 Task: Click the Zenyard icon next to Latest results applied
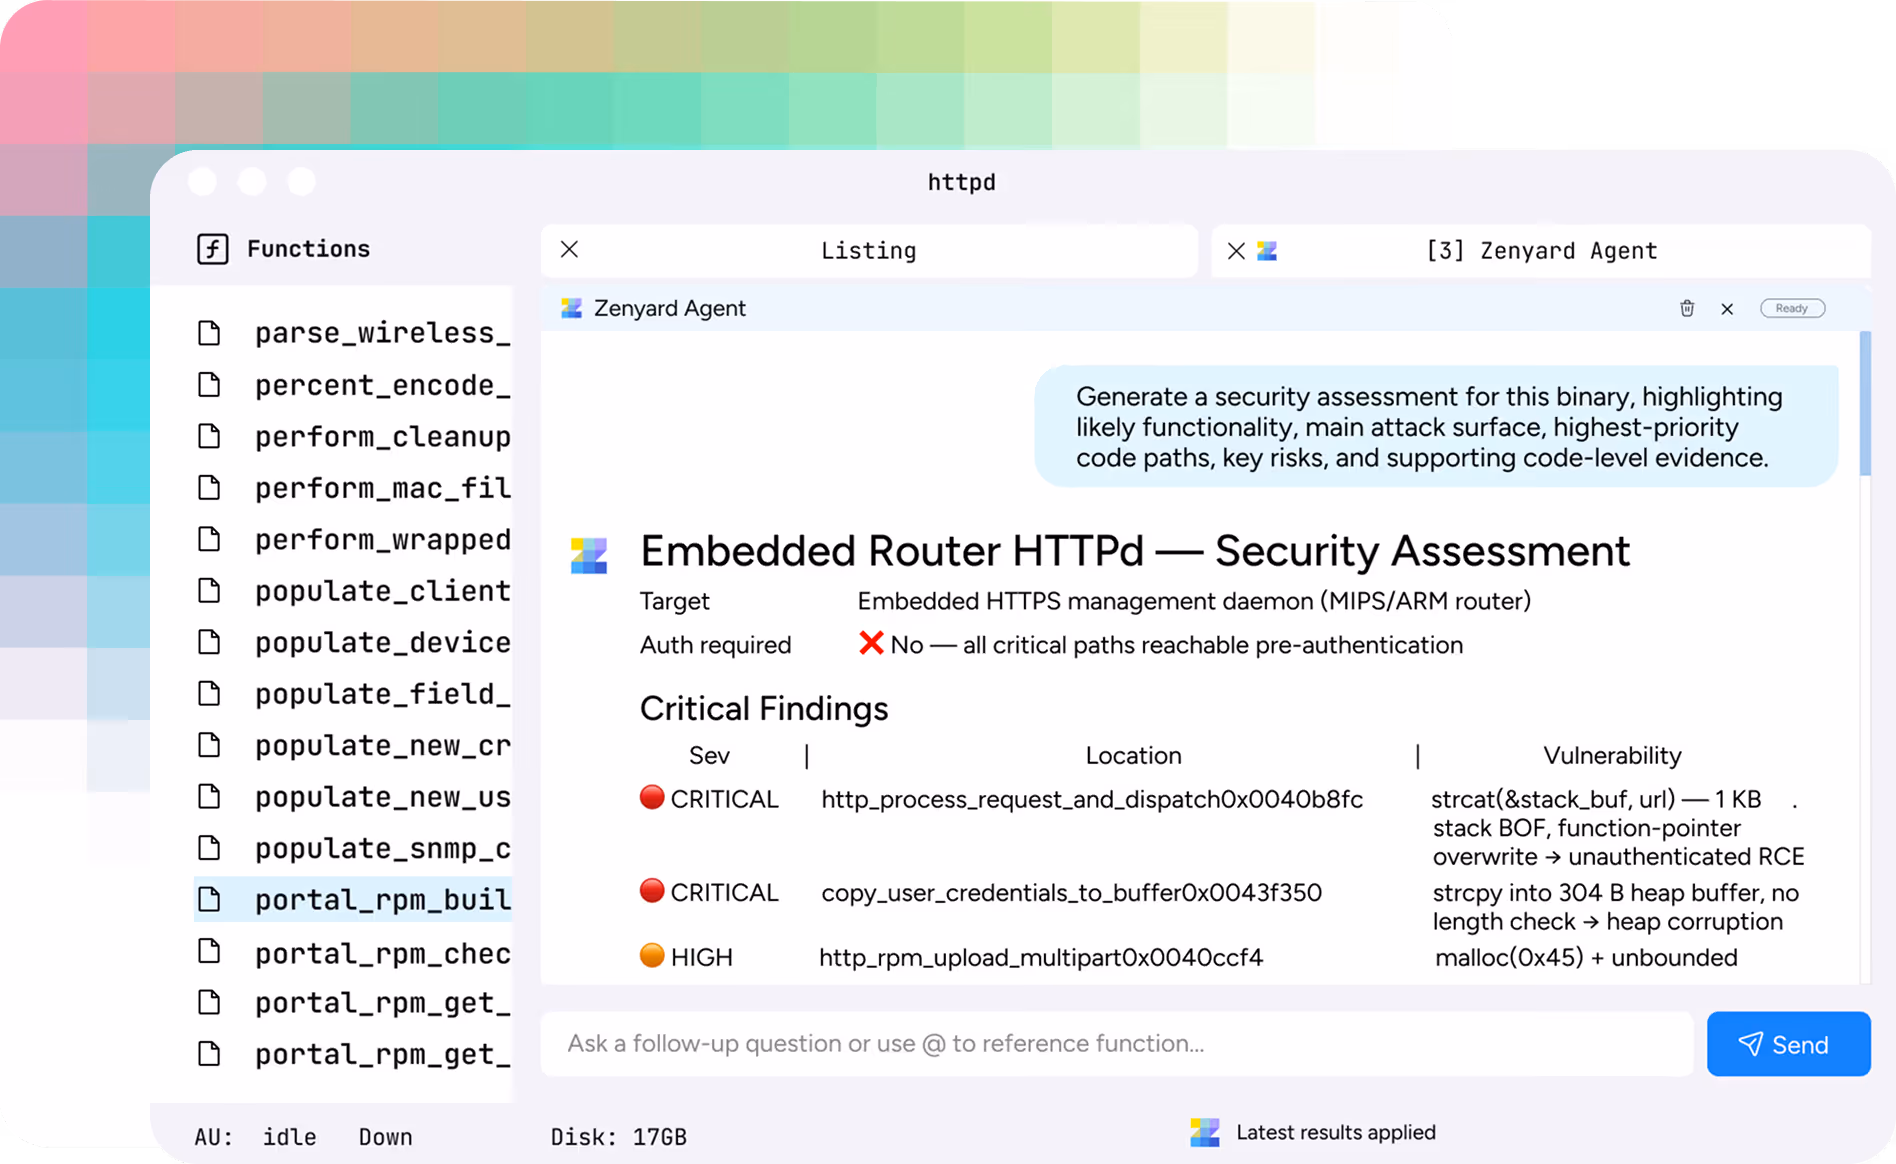[x=1204, y=1131]
